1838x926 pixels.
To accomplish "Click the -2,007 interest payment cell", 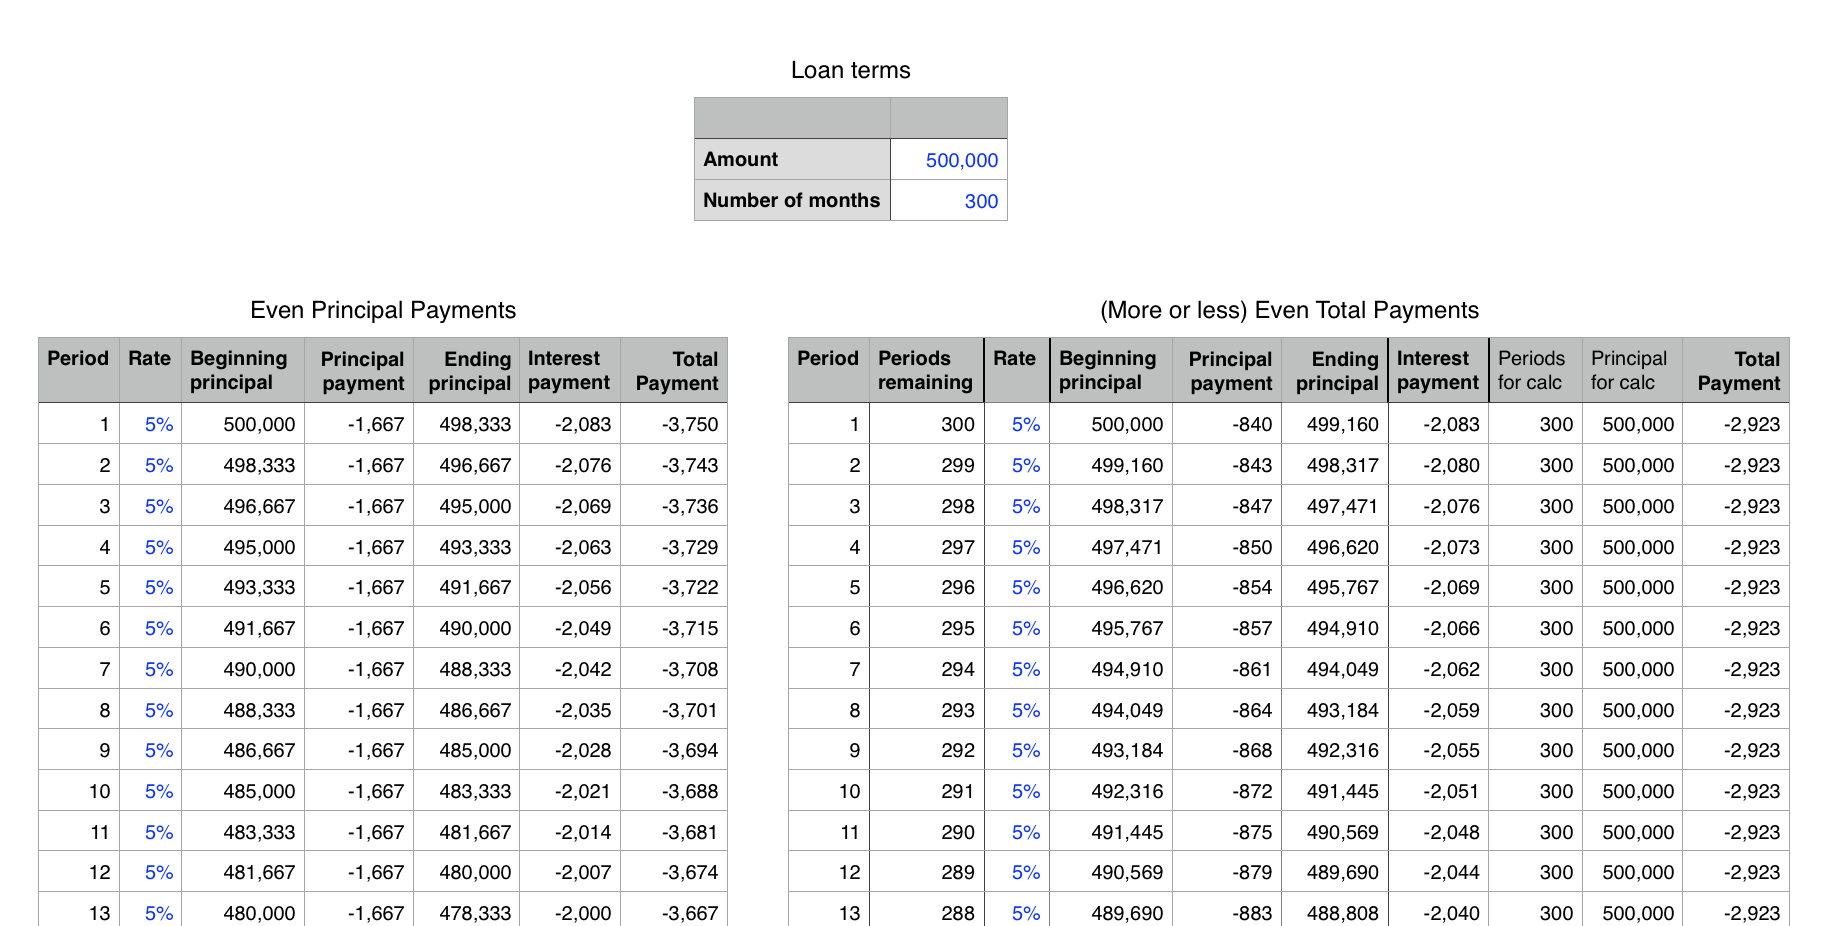I will pos(570,872).
